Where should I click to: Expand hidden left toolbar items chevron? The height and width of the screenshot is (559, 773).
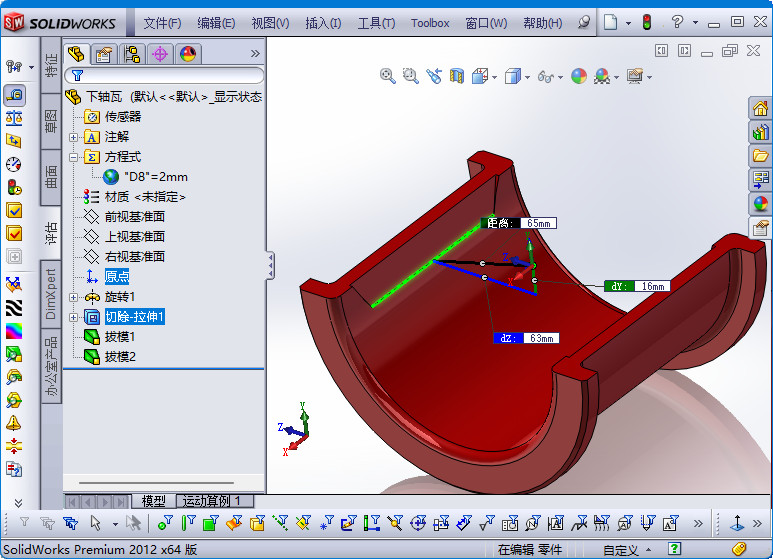pos(18,503)
